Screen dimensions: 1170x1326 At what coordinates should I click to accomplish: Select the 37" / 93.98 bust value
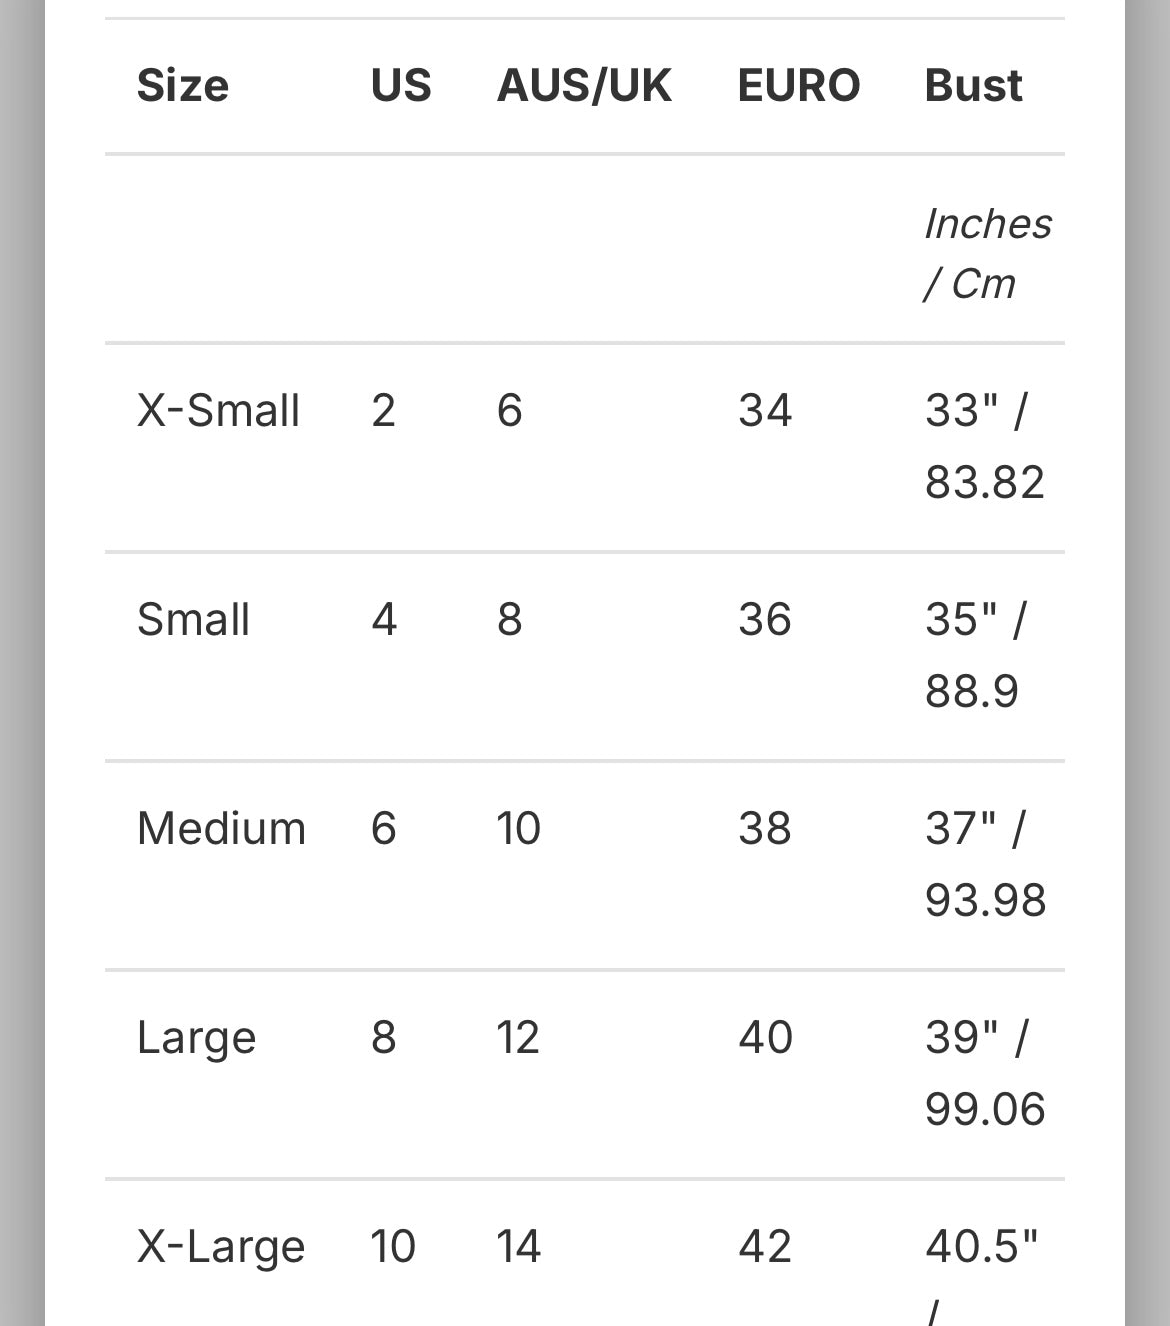pyautogui.click(x=985, y=864)
